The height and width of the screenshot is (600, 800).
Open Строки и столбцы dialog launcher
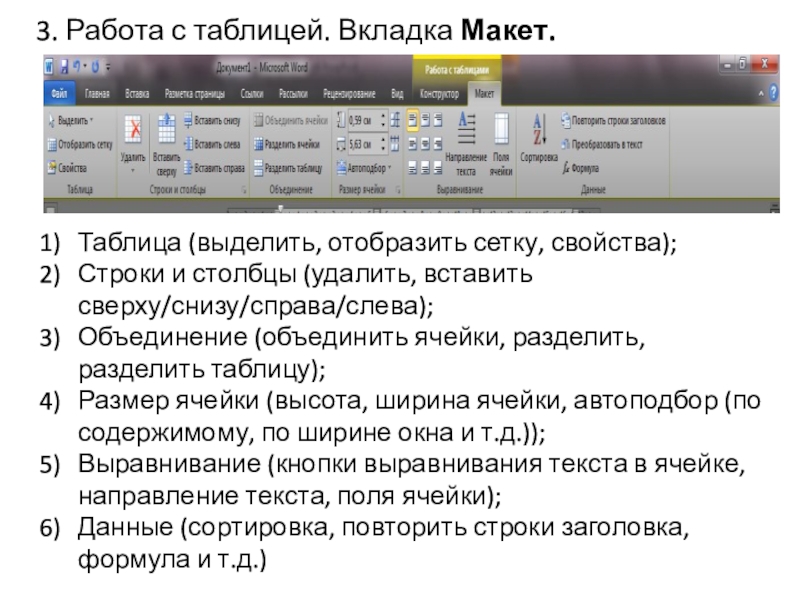click(x=244, y=190)
